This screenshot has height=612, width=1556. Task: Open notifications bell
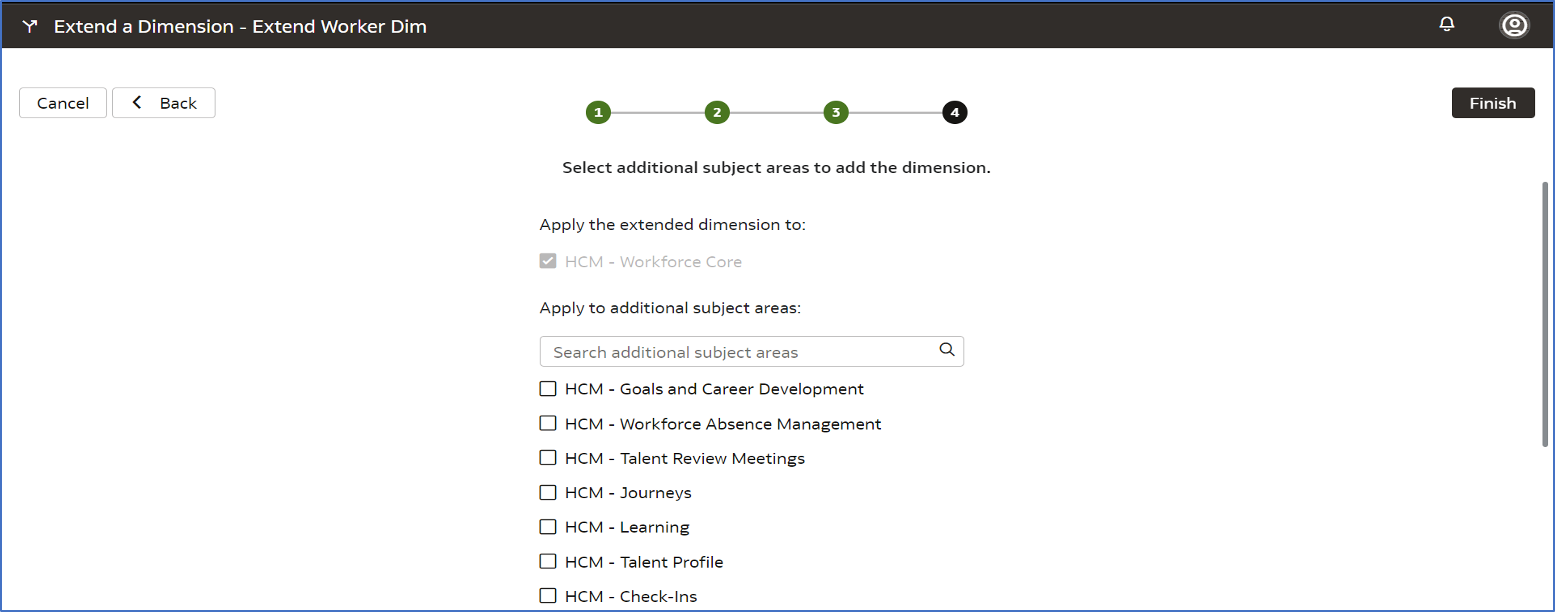coord(1446,24)
